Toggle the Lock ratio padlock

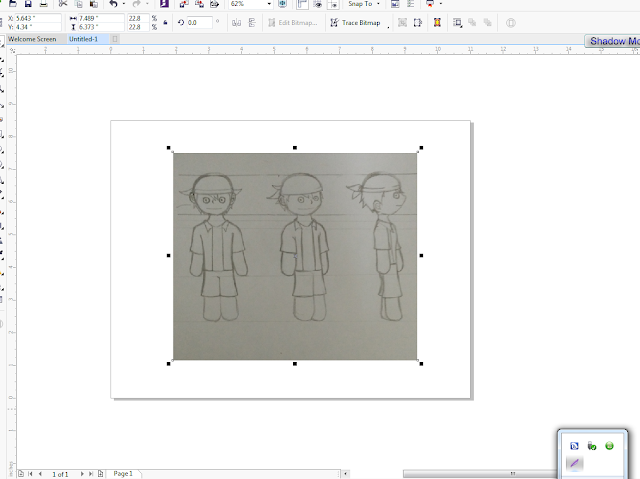point(165,22)
